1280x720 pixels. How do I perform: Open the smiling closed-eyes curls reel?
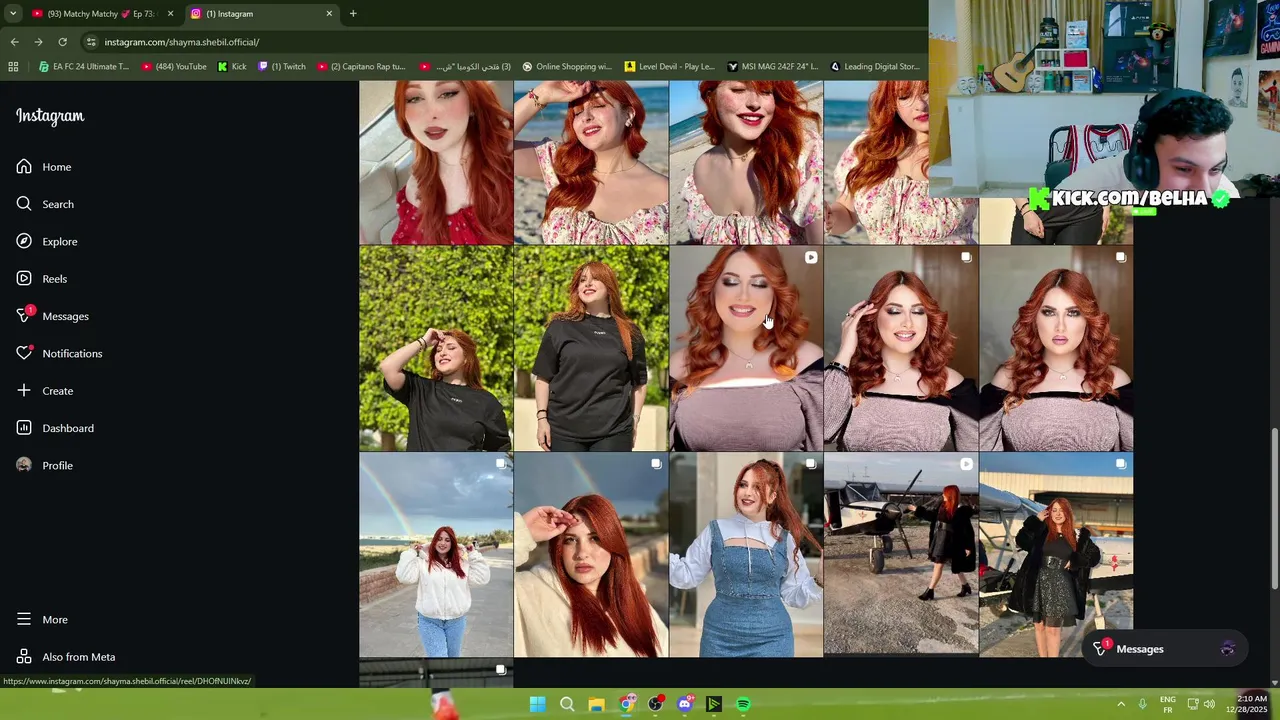coord(746,349)
